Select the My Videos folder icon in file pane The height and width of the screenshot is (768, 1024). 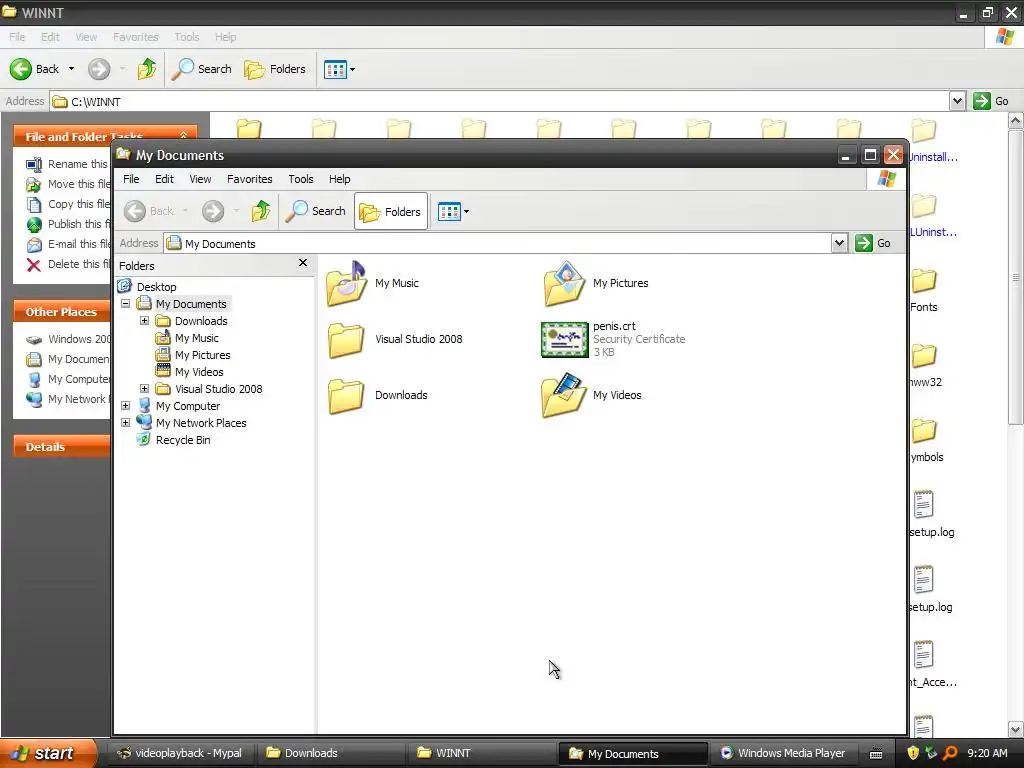(564, 395)
